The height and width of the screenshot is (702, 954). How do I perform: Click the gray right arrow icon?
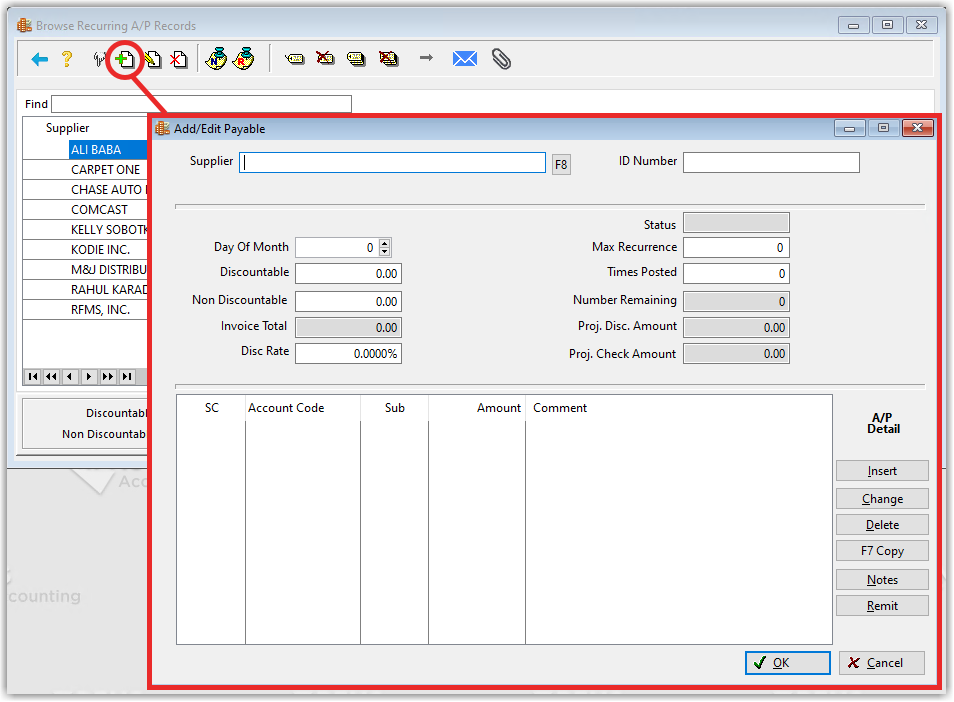(427, 58)
